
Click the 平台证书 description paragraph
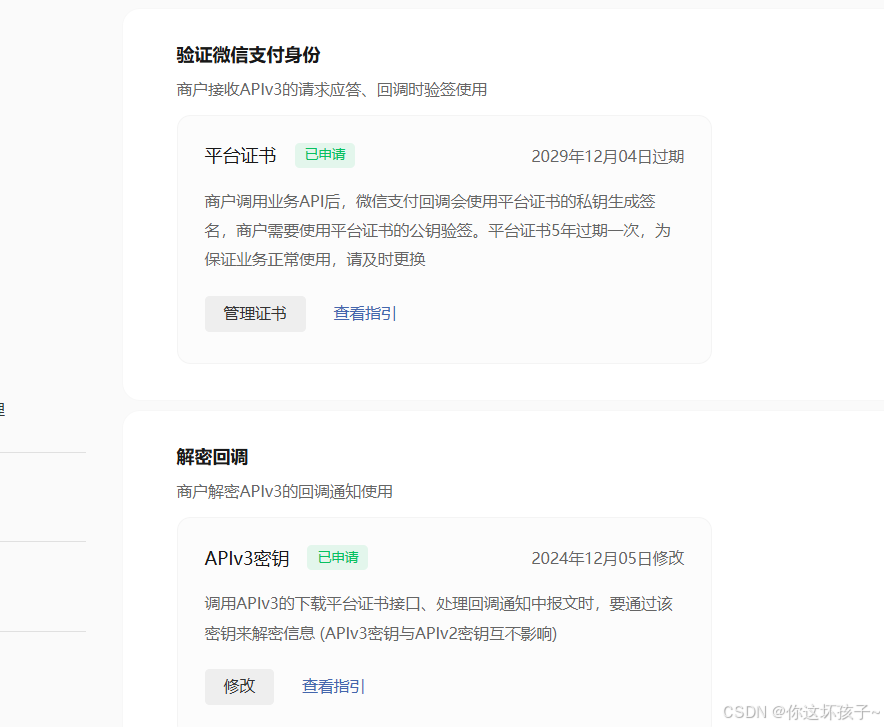coord(437,230)
